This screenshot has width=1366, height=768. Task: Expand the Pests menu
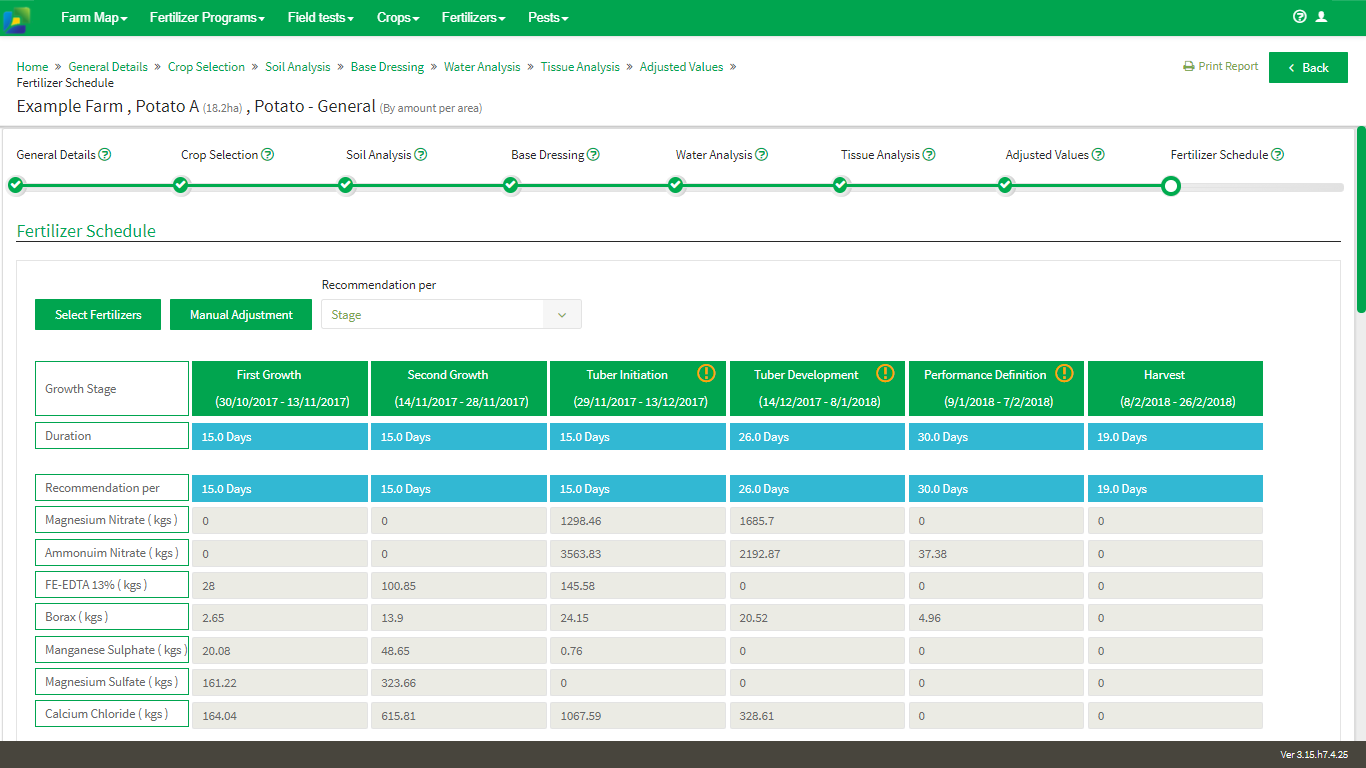click(548, 18)
